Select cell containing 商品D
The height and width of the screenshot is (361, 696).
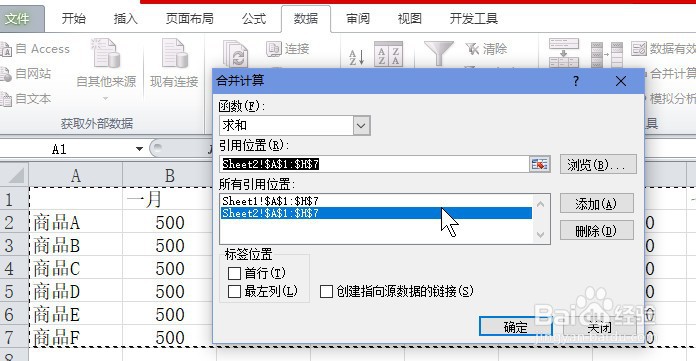pos(76,292)
